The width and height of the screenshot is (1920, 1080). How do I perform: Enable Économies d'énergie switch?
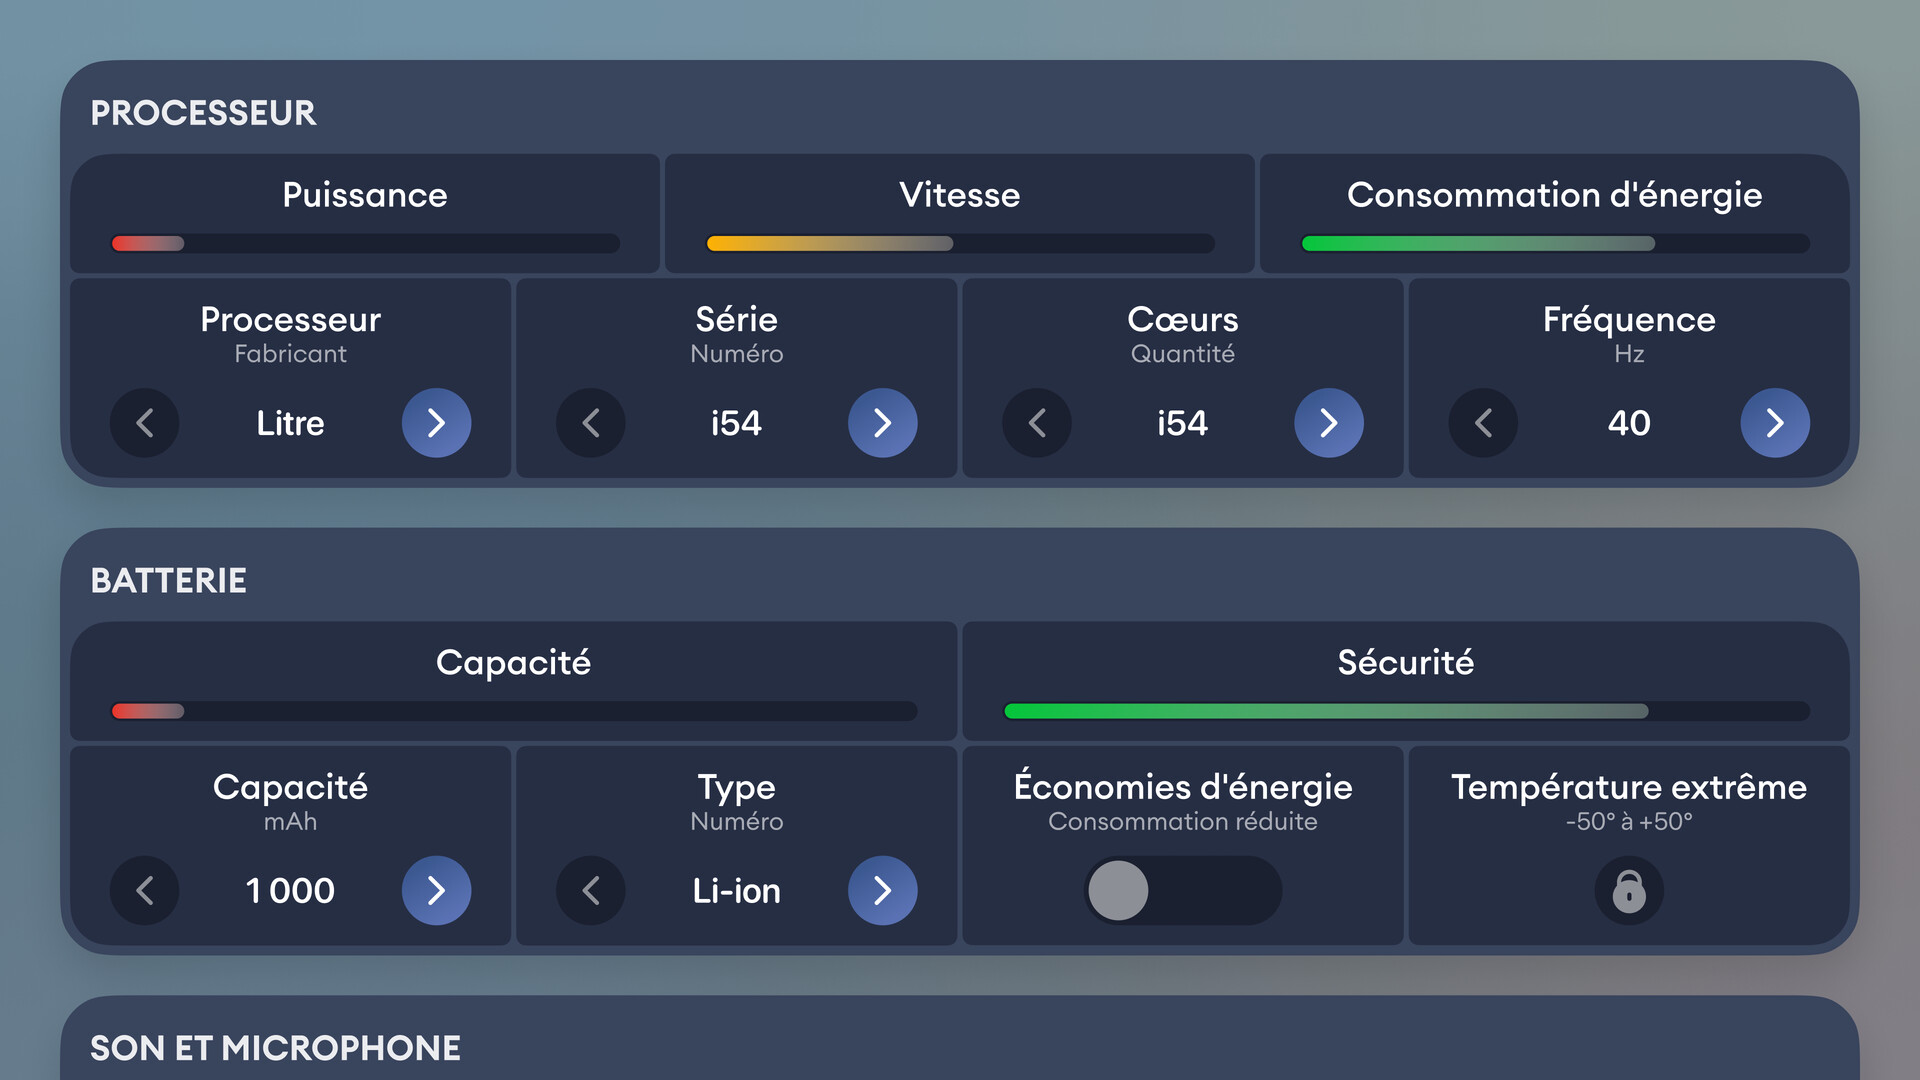coord(1183,890)
